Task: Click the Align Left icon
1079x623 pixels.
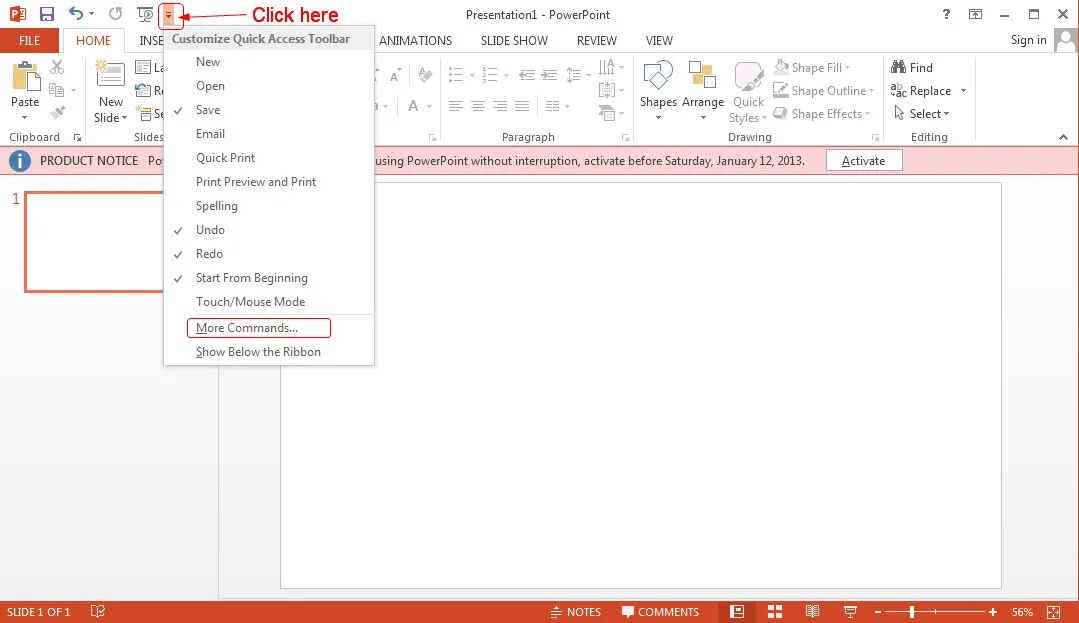Action: coord(456,105)
